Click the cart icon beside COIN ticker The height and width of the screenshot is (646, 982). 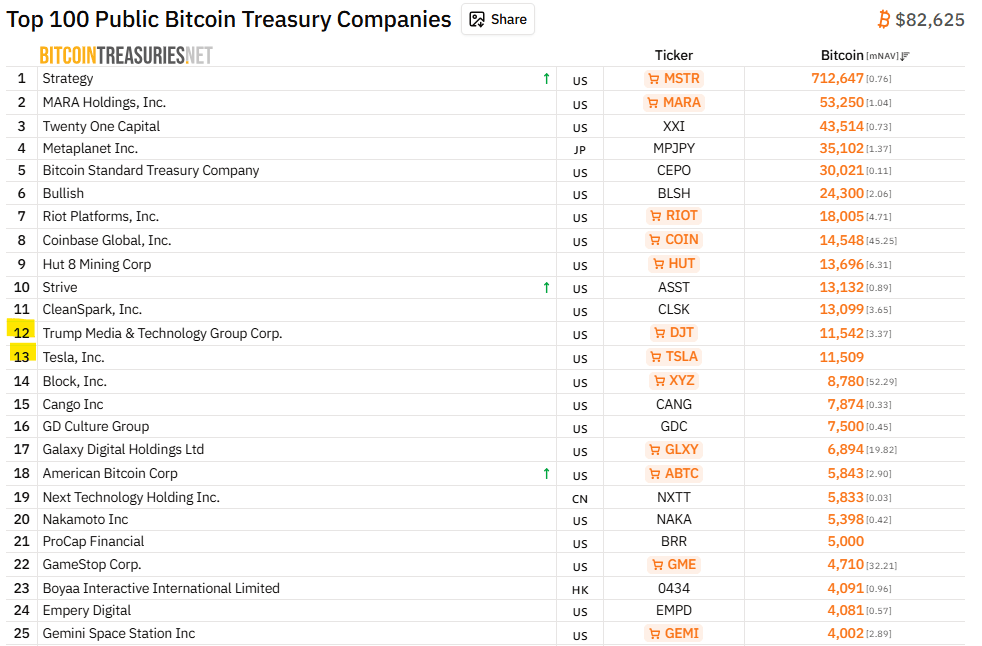pos(655,240)
